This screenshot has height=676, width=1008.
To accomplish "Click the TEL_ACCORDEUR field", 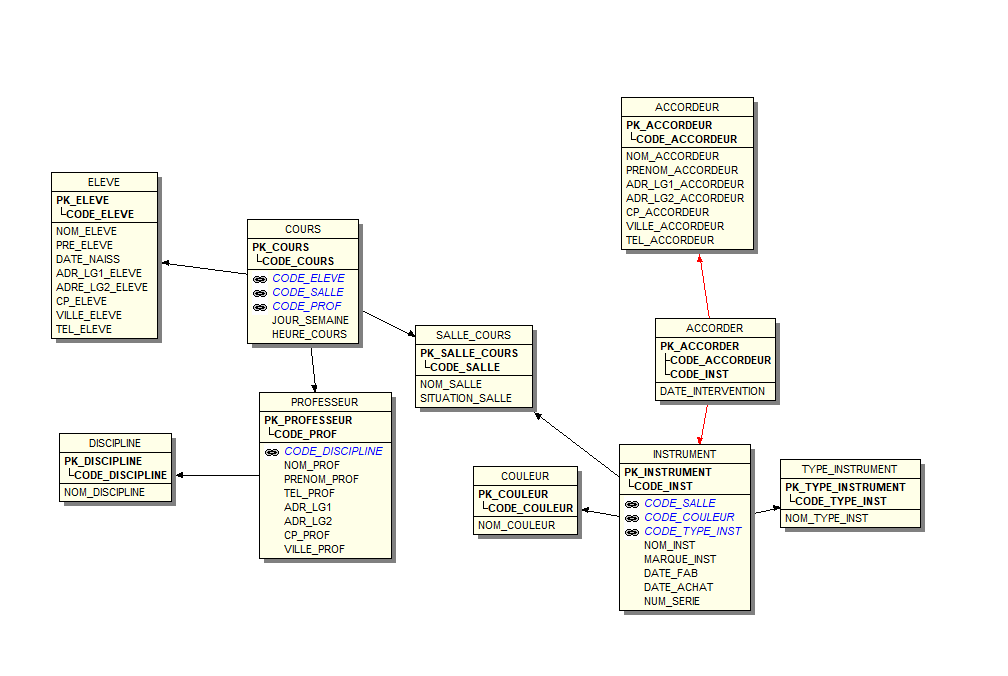I will [x=670, y=240].
